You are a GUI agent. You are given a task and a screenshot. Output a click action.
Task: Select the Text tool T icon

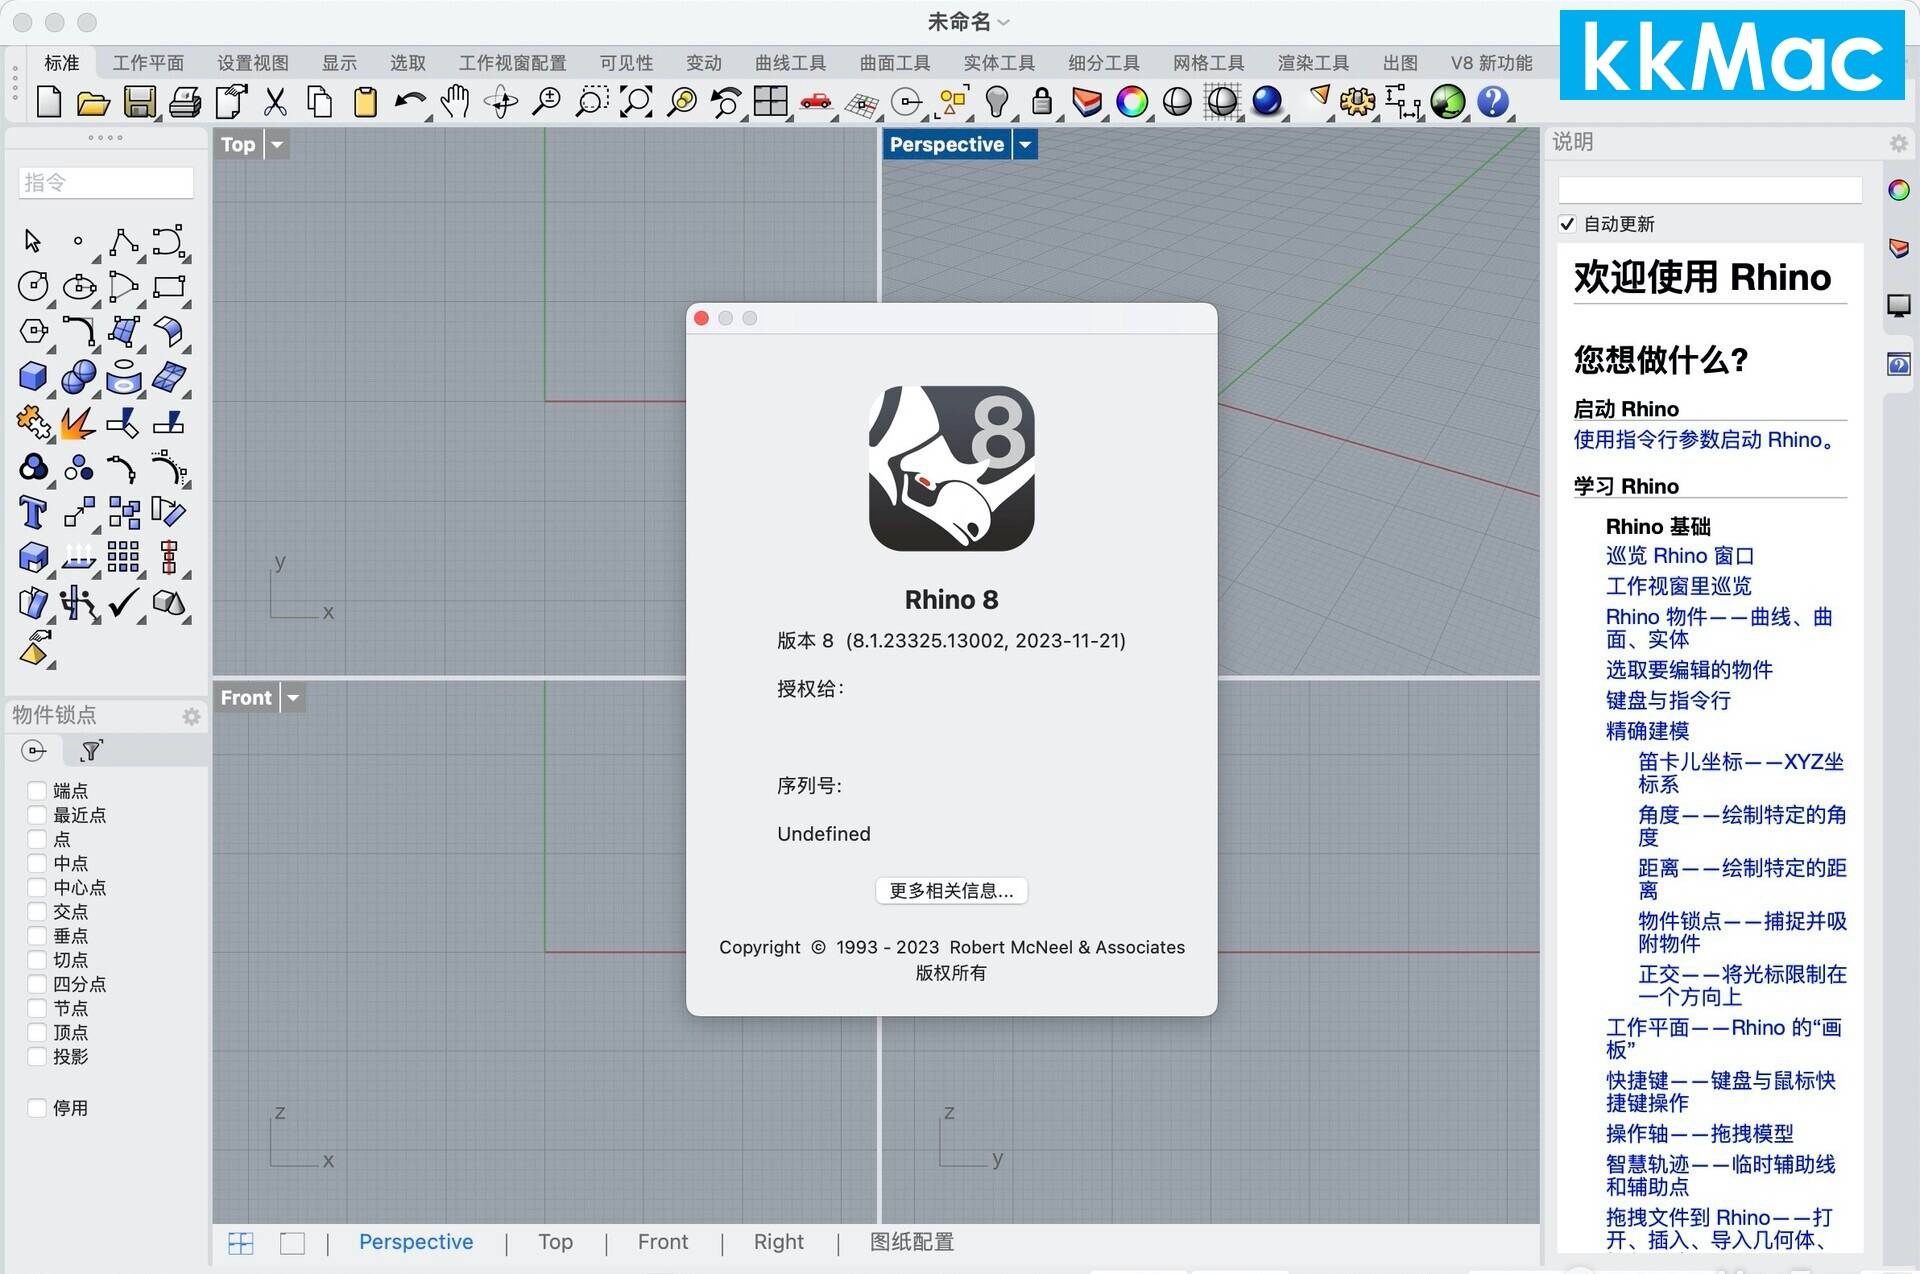tap(33, 513)
